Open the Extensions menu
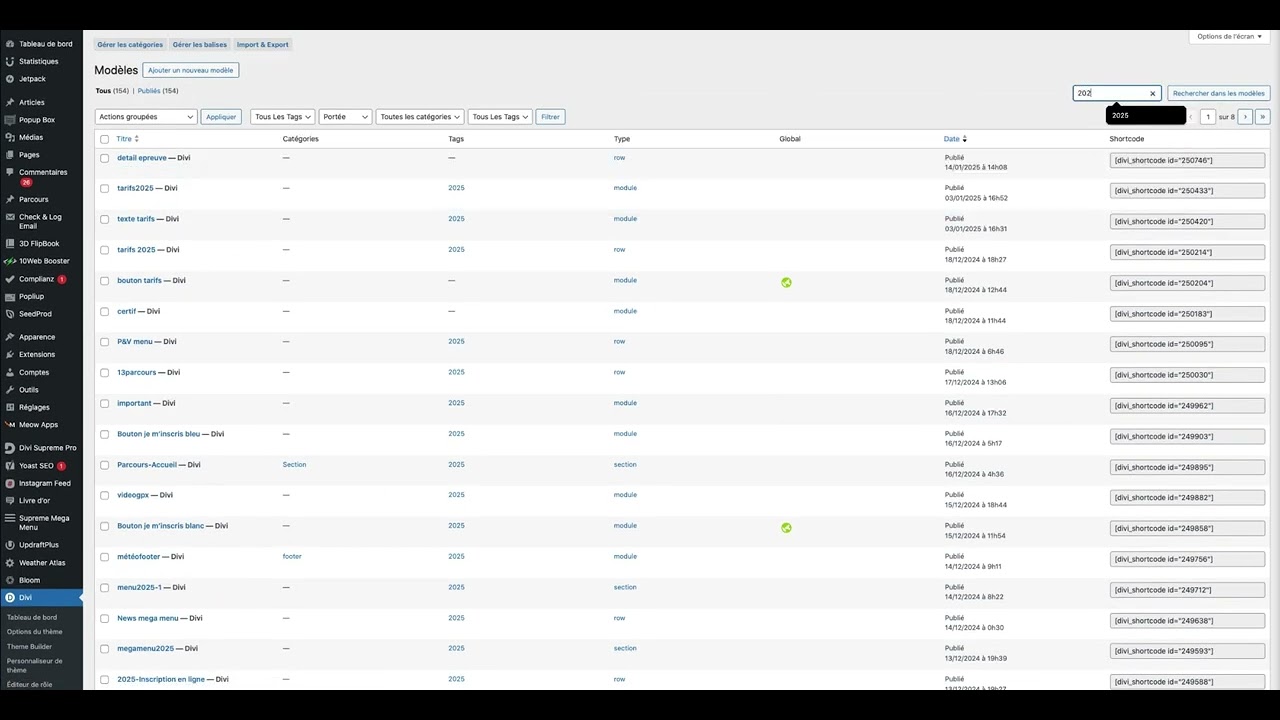The height and width of the screenshot is (720, 1280). (37, 354)
